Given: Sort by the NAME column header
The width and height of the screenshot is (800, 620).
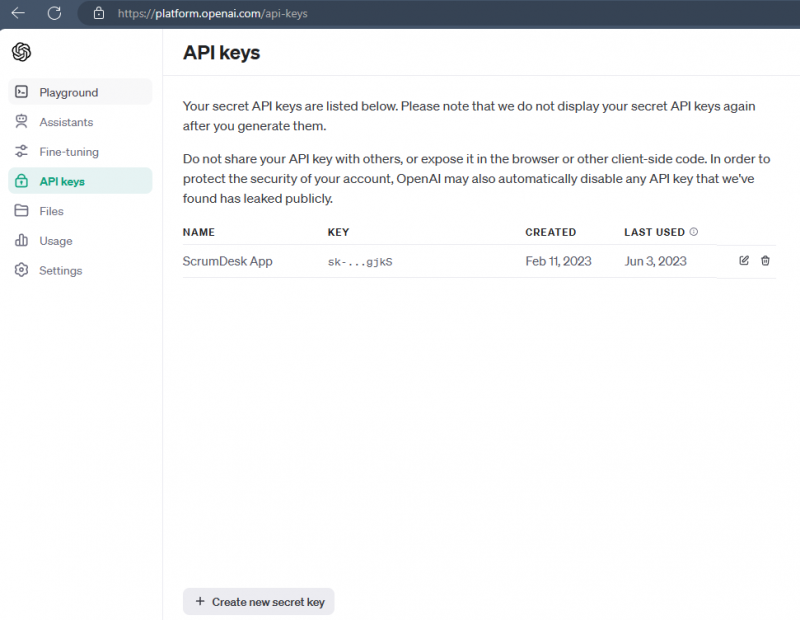Looking at the screenshot, I should click(x=198, y=232).
